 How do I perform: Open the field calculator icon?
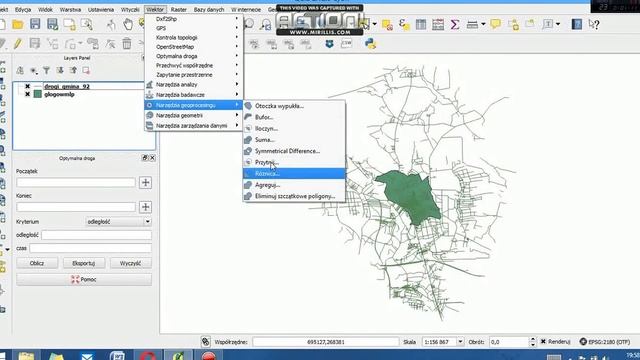pyautogui.click(x=438, y=24)
